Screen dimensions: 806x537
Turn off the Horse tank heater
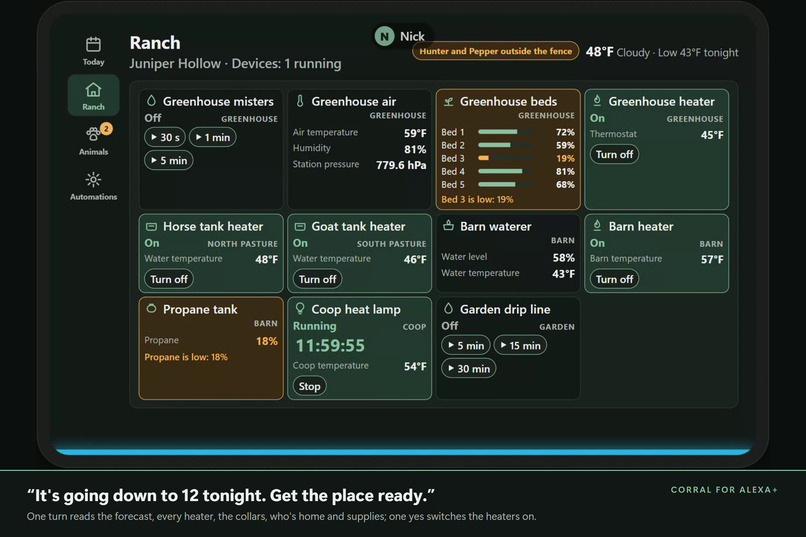click(169, 279)
